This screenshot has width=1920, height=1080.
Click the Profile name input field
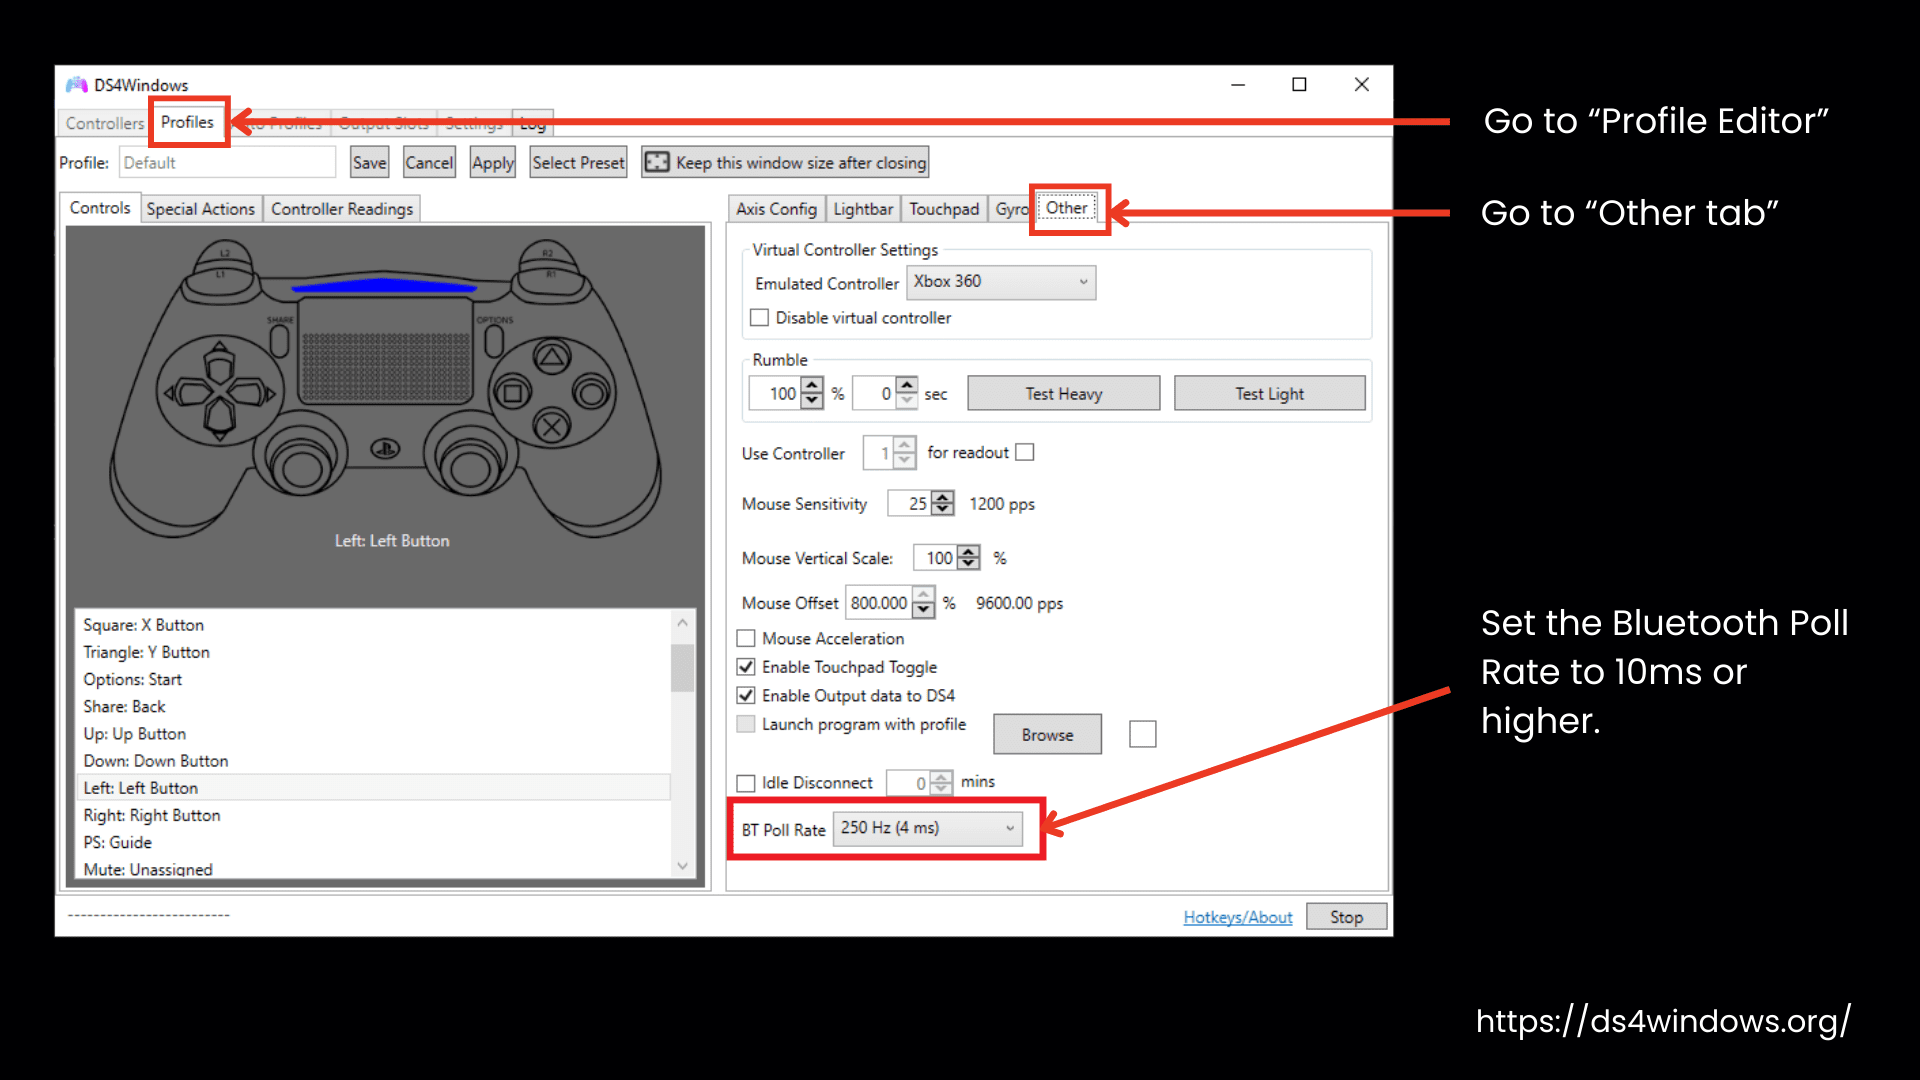coord(227,162)
